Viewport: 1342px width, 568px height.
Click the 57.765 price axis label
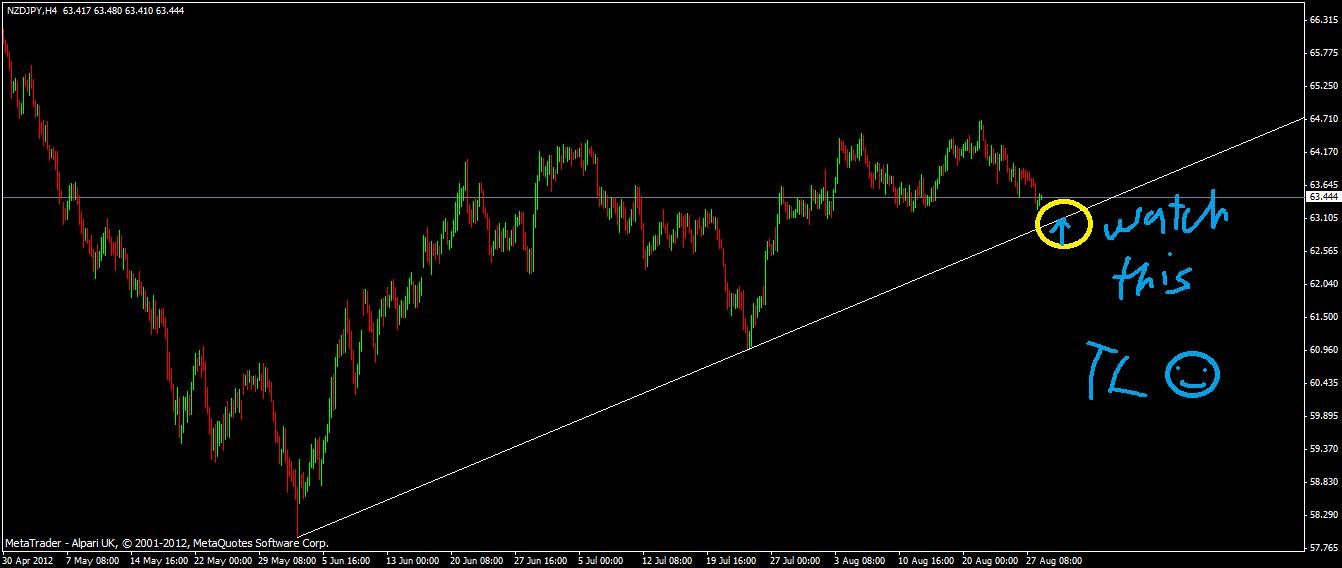(1324, 547)
